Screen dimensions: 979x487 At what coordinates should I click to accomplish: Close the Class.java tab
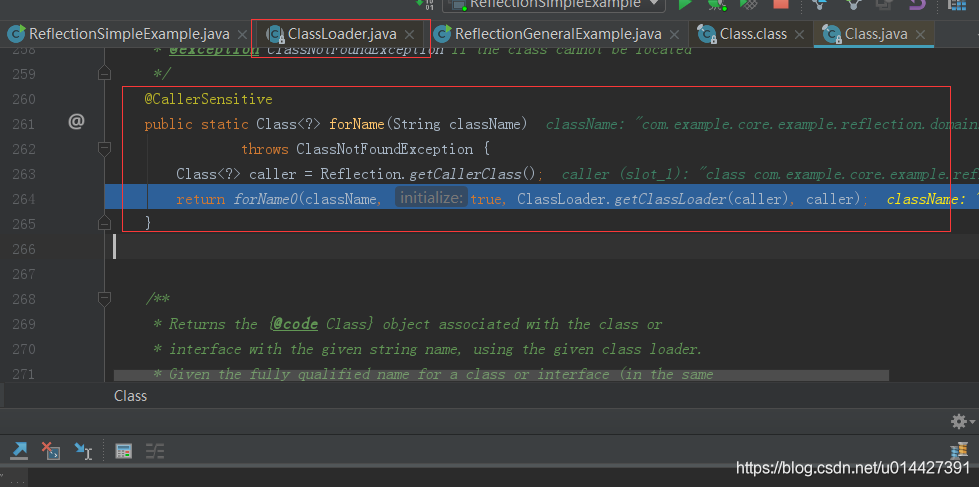point(920,34)
